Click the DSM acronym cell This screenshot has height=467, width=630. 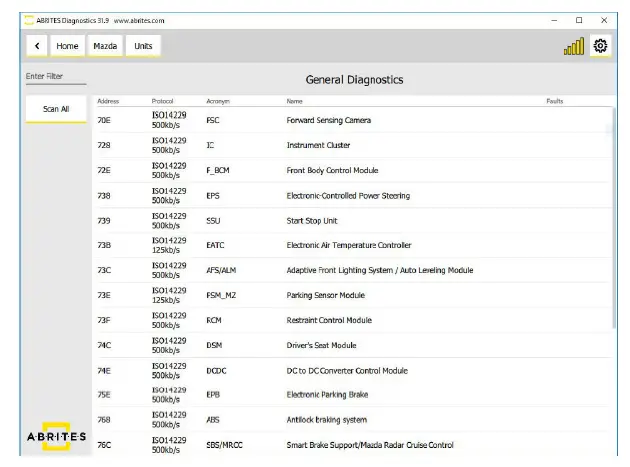coord(214,345)
